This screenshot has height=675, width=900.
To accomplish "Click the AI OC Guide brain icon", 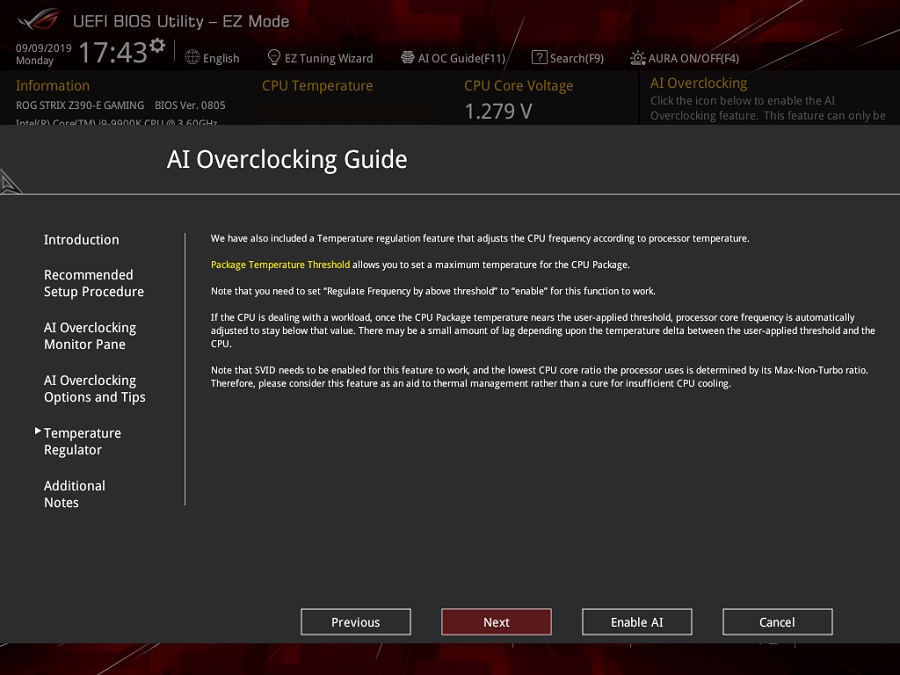I will [x=408, y=57].
